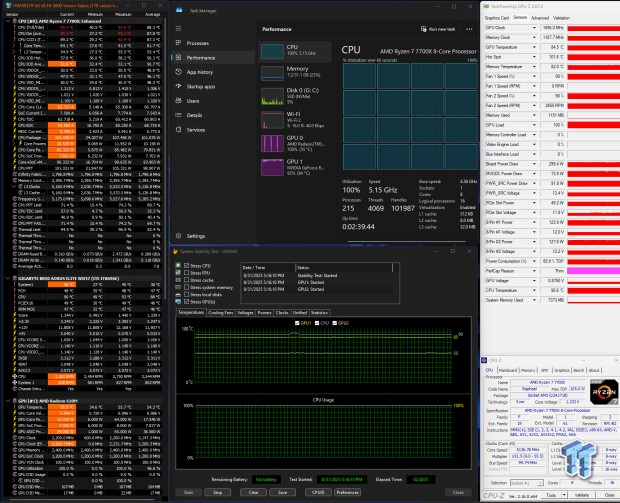Open Tools dropdown arrow in CPU-Z
This screenshot has width=620, height=503.
[564, 495]
